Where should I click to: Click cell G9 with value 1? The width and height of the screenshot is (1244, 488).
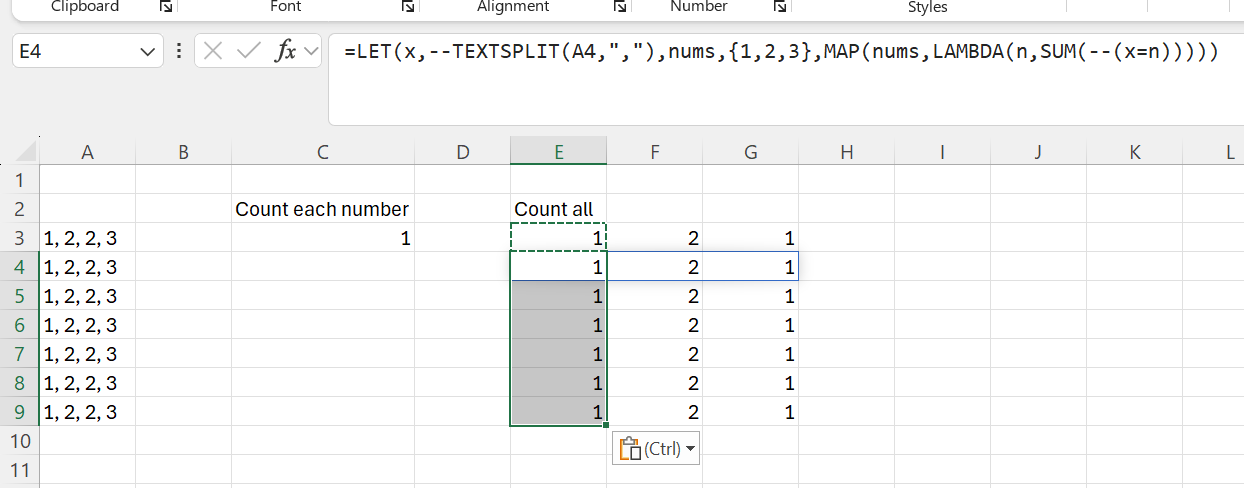750,412
